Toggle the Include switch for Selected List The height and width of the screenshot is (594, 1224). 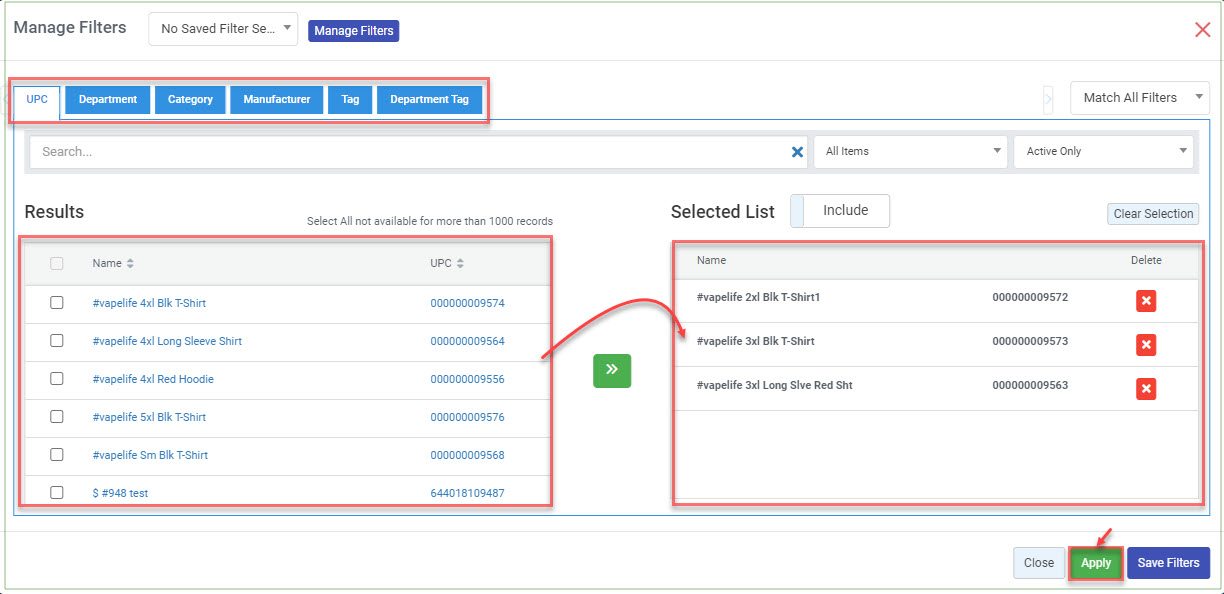coord(839,211)
